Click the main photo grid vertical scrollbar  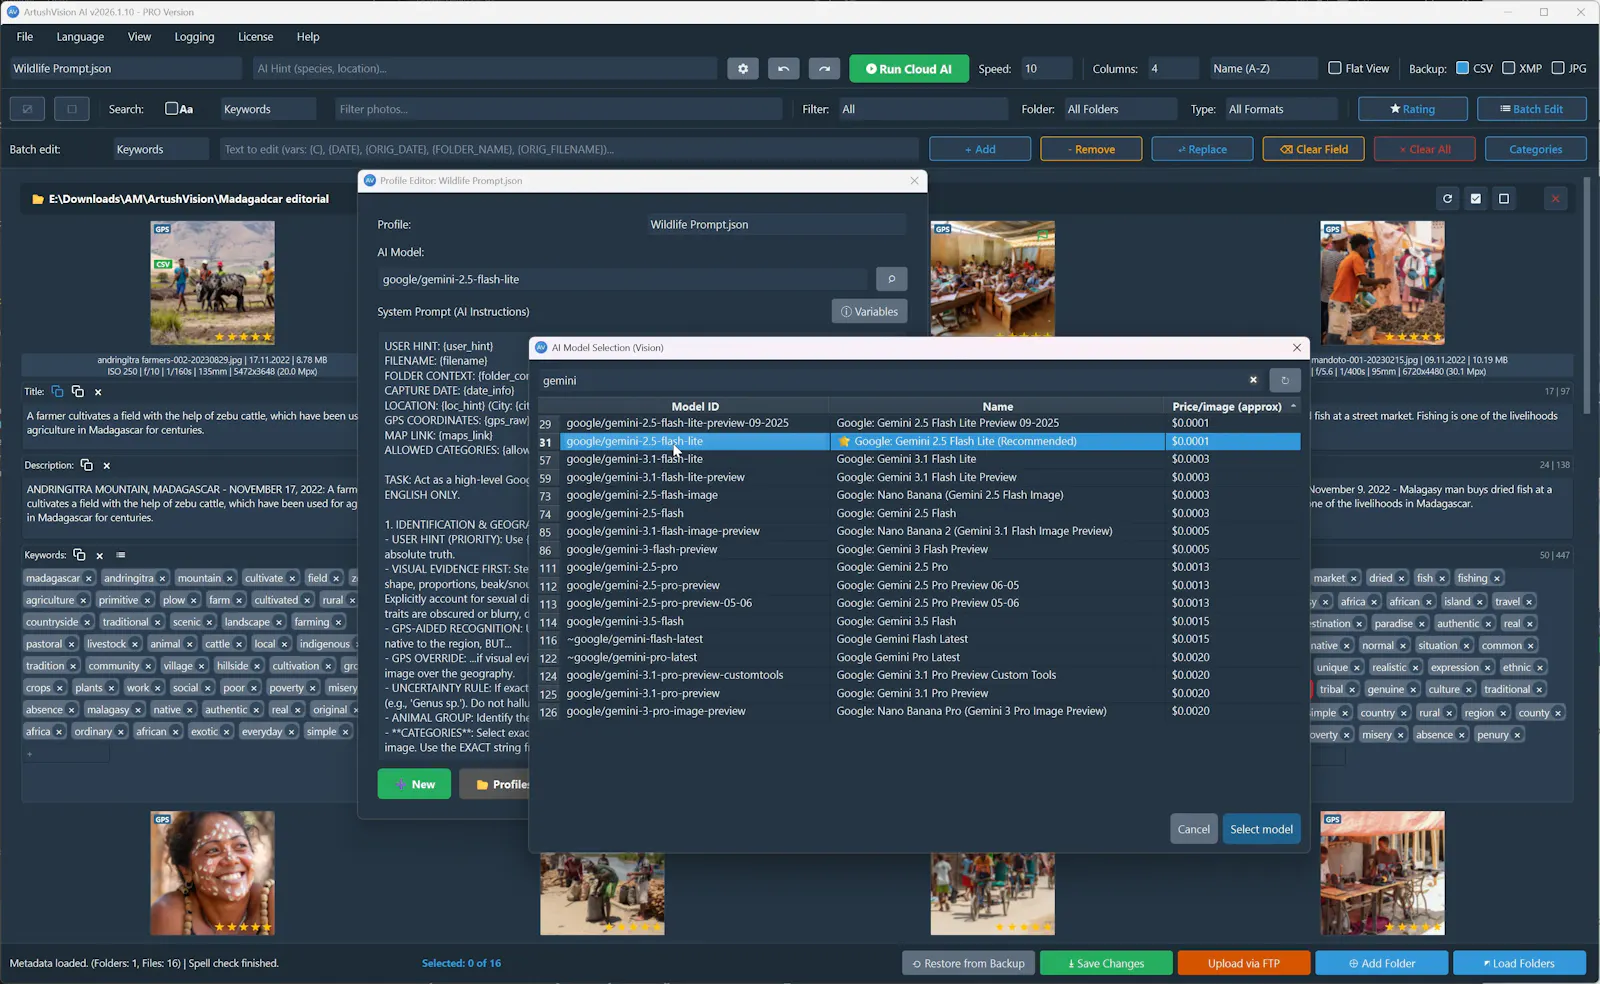tap(1587, 295)
